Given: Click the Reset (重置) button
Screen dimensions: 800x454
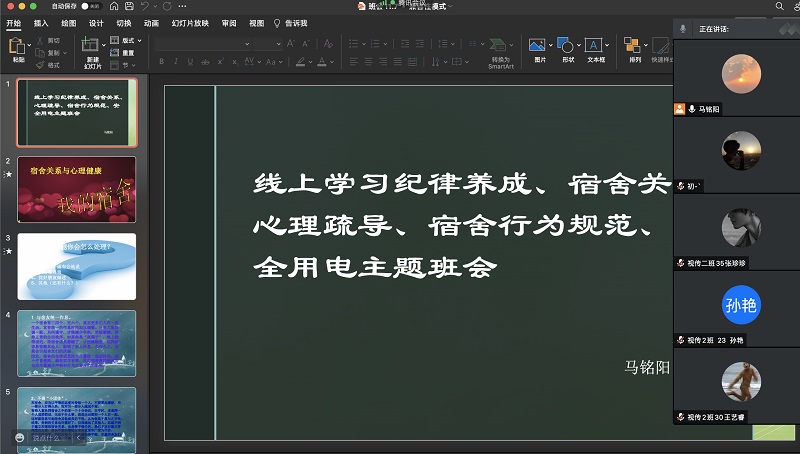Looking at the screenshot, I should point(127,52).
